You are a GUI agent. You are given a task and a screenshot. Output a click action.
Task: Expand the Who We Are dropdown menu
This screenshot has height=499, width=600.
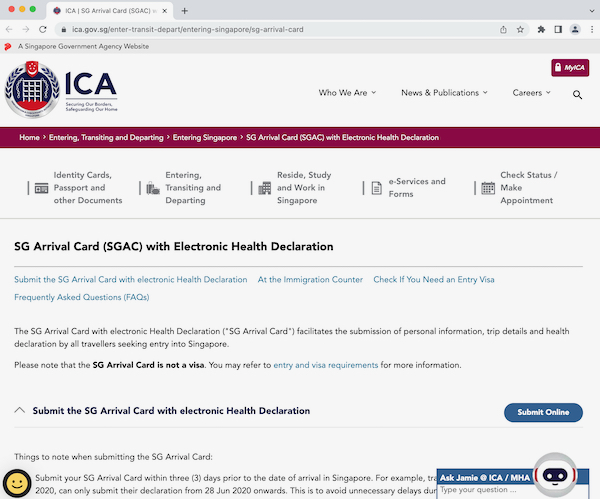coord(347,93)
